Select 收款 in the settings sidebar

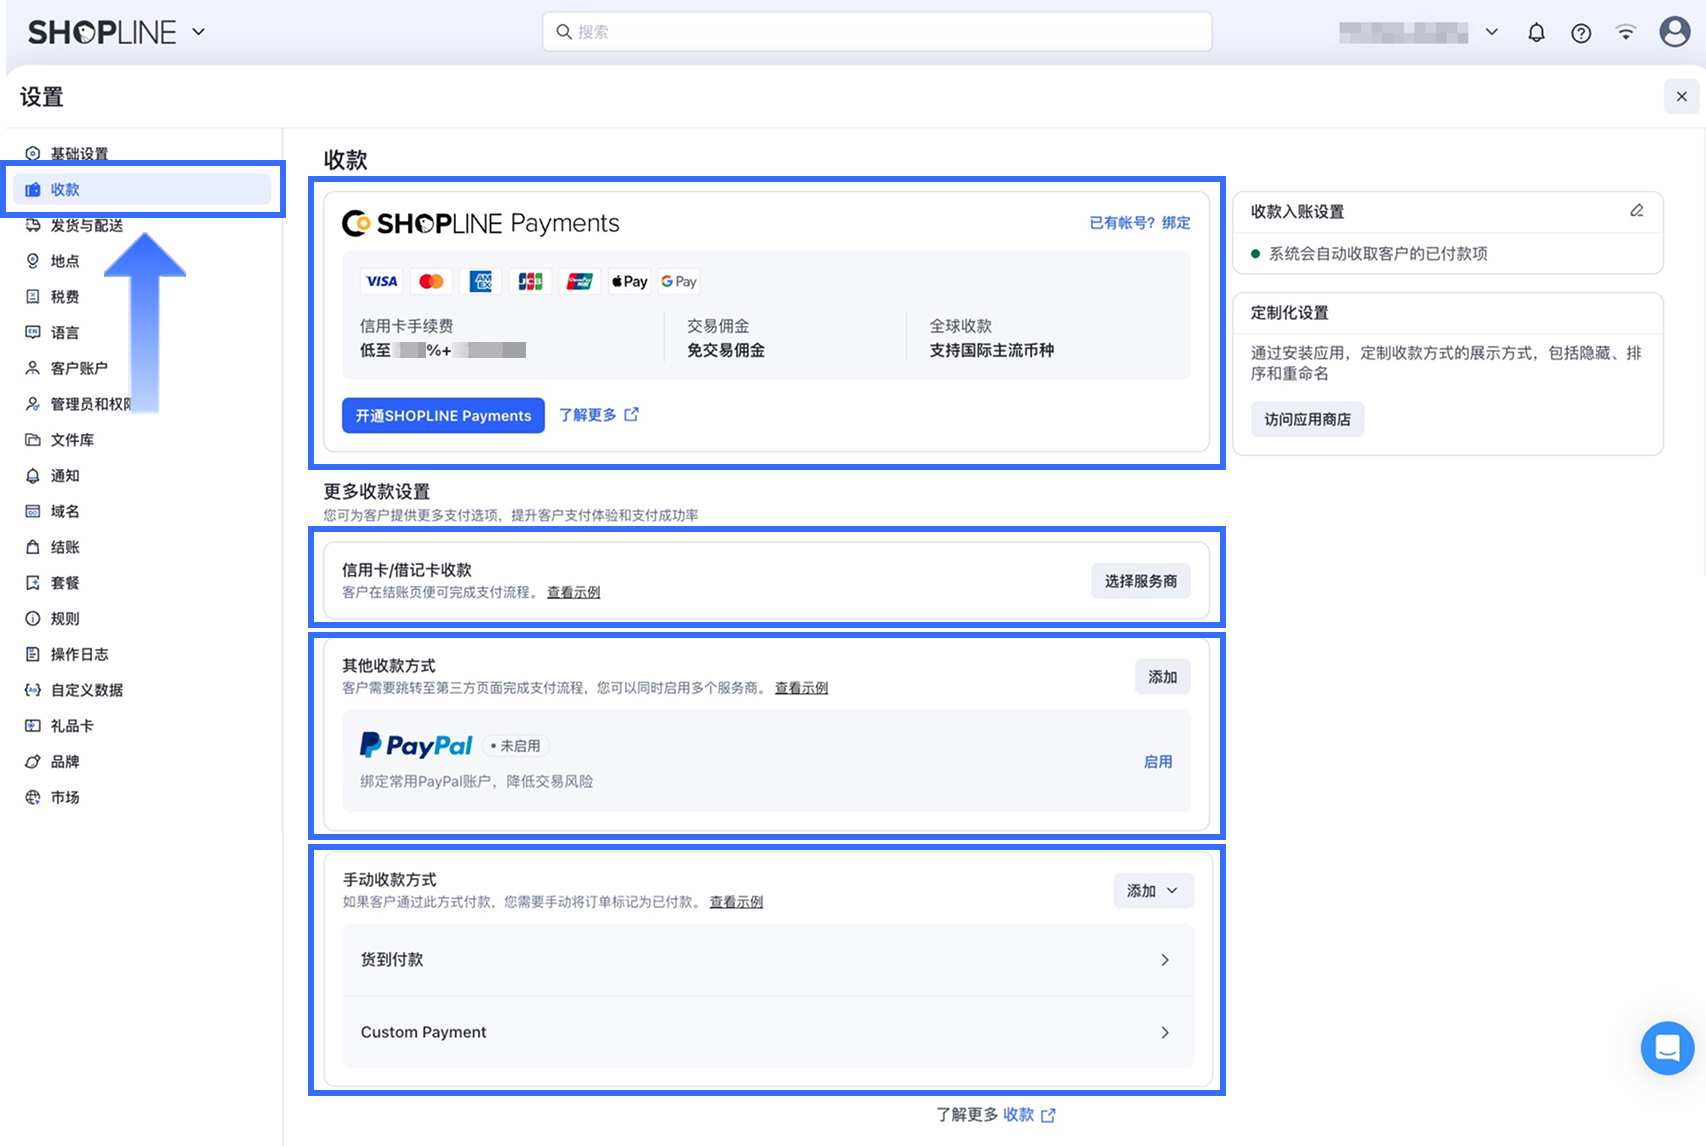click(x=142, y=190)
